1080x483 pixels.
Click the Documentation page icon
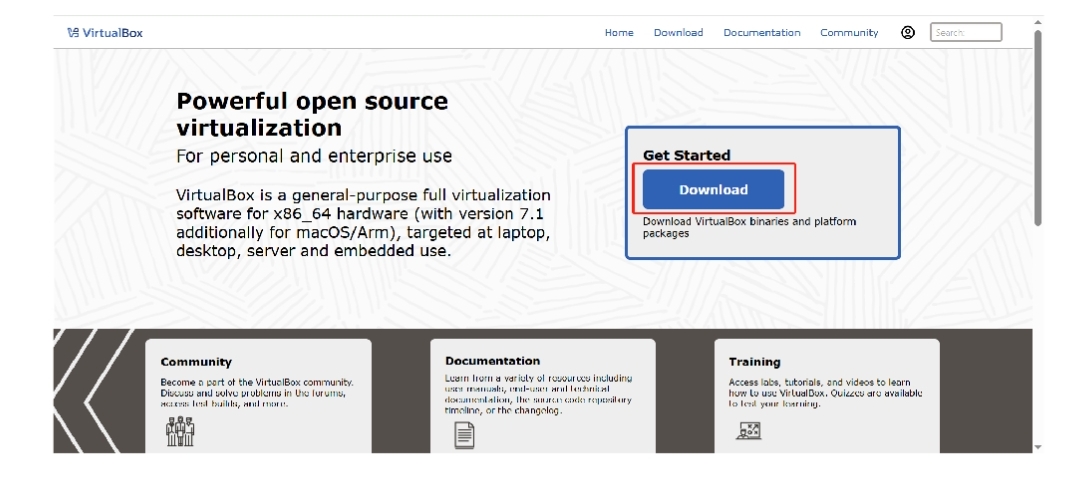pos(464,435)
